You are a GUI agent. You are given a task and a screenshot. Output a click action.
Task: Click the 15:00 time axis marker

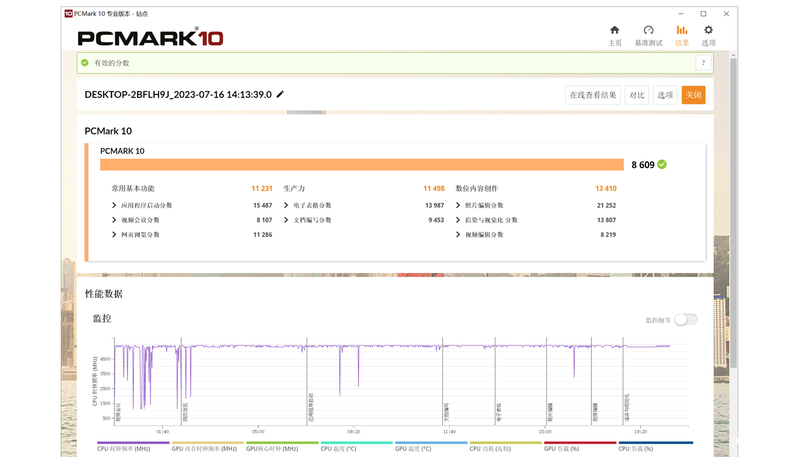(x=545, y=431)
